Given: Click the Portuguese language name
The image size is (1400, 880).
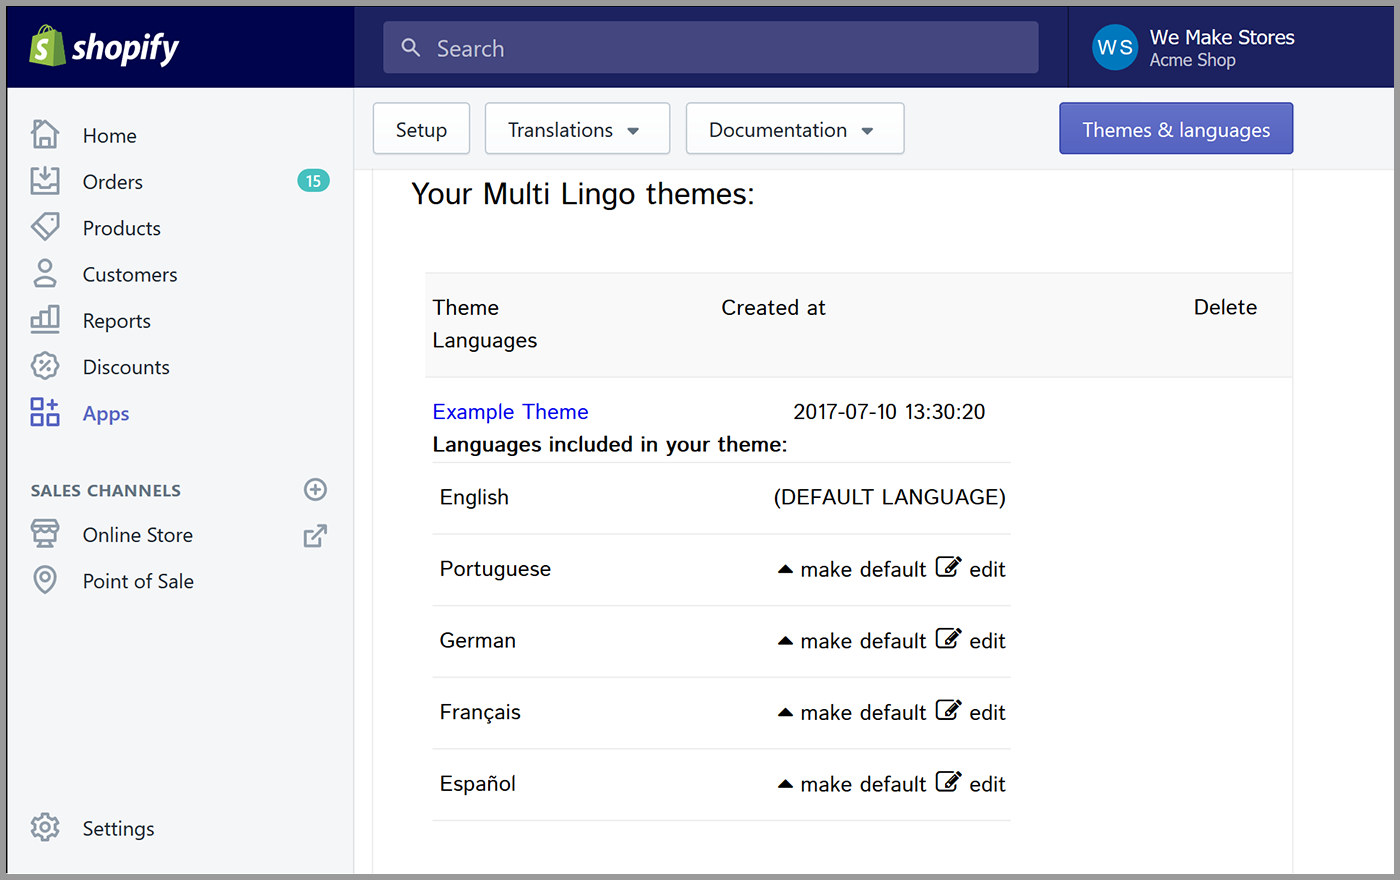Looking at the screenshot, I should (x=495, y=568).
